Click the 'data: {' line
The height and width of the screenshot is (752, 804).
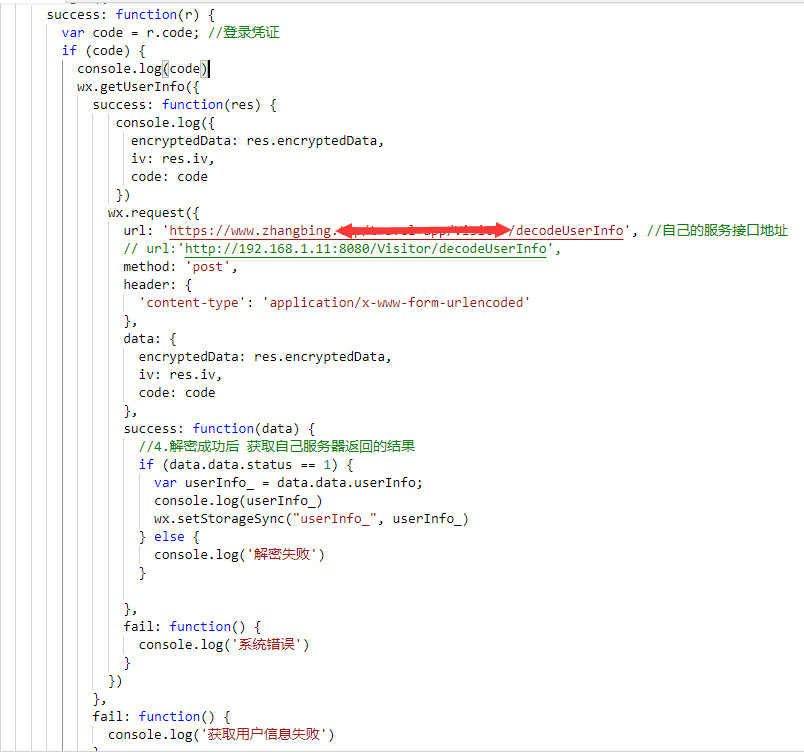(150, 339)
